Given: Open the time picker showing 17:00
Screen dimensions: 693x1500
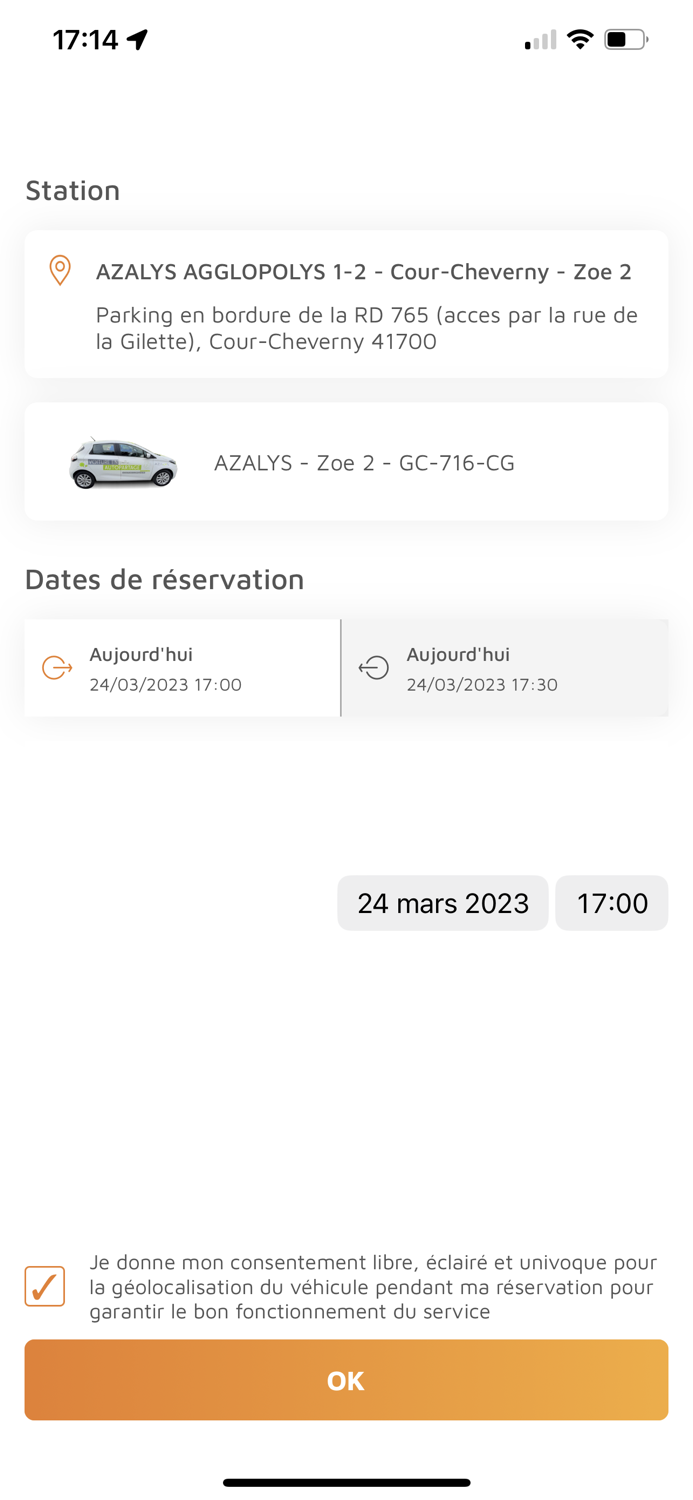Looking at the screenshot, I should point(612,903).
